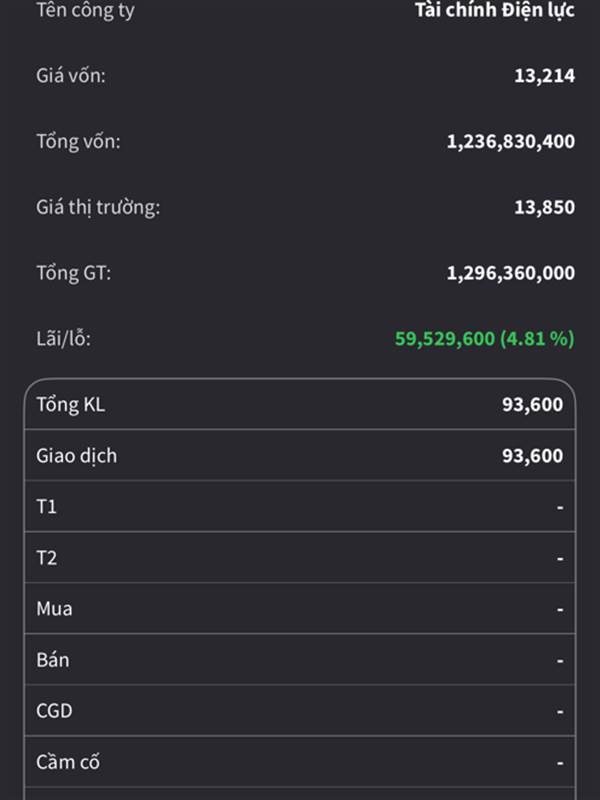Click the Mua row

click(300, 609)
